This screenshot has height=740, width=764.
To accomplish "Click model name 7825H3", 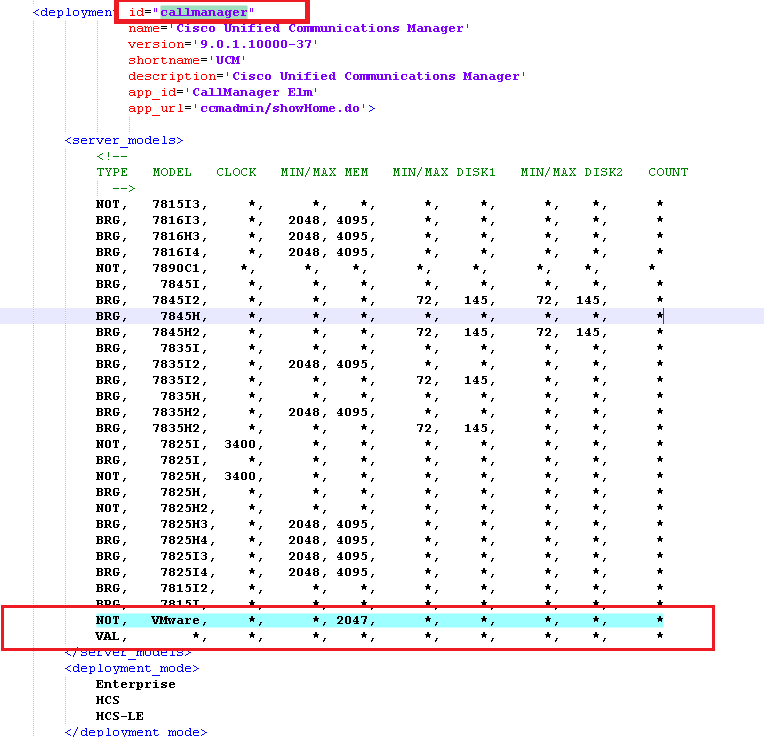I will click(184, 525).
